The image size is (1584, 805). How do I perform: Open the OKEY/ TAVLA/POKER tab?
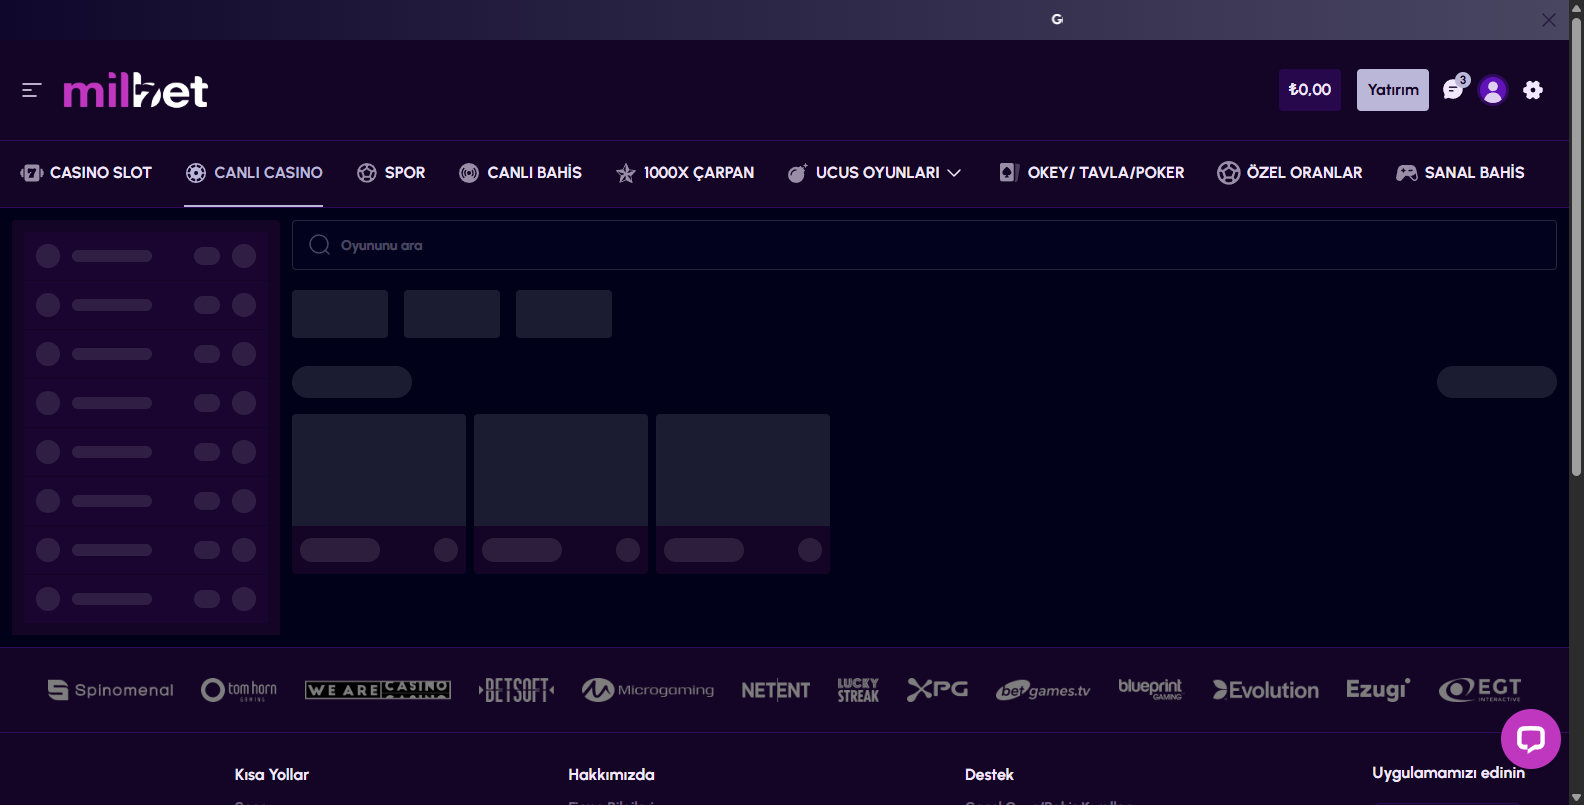[x=1091, y=173]
